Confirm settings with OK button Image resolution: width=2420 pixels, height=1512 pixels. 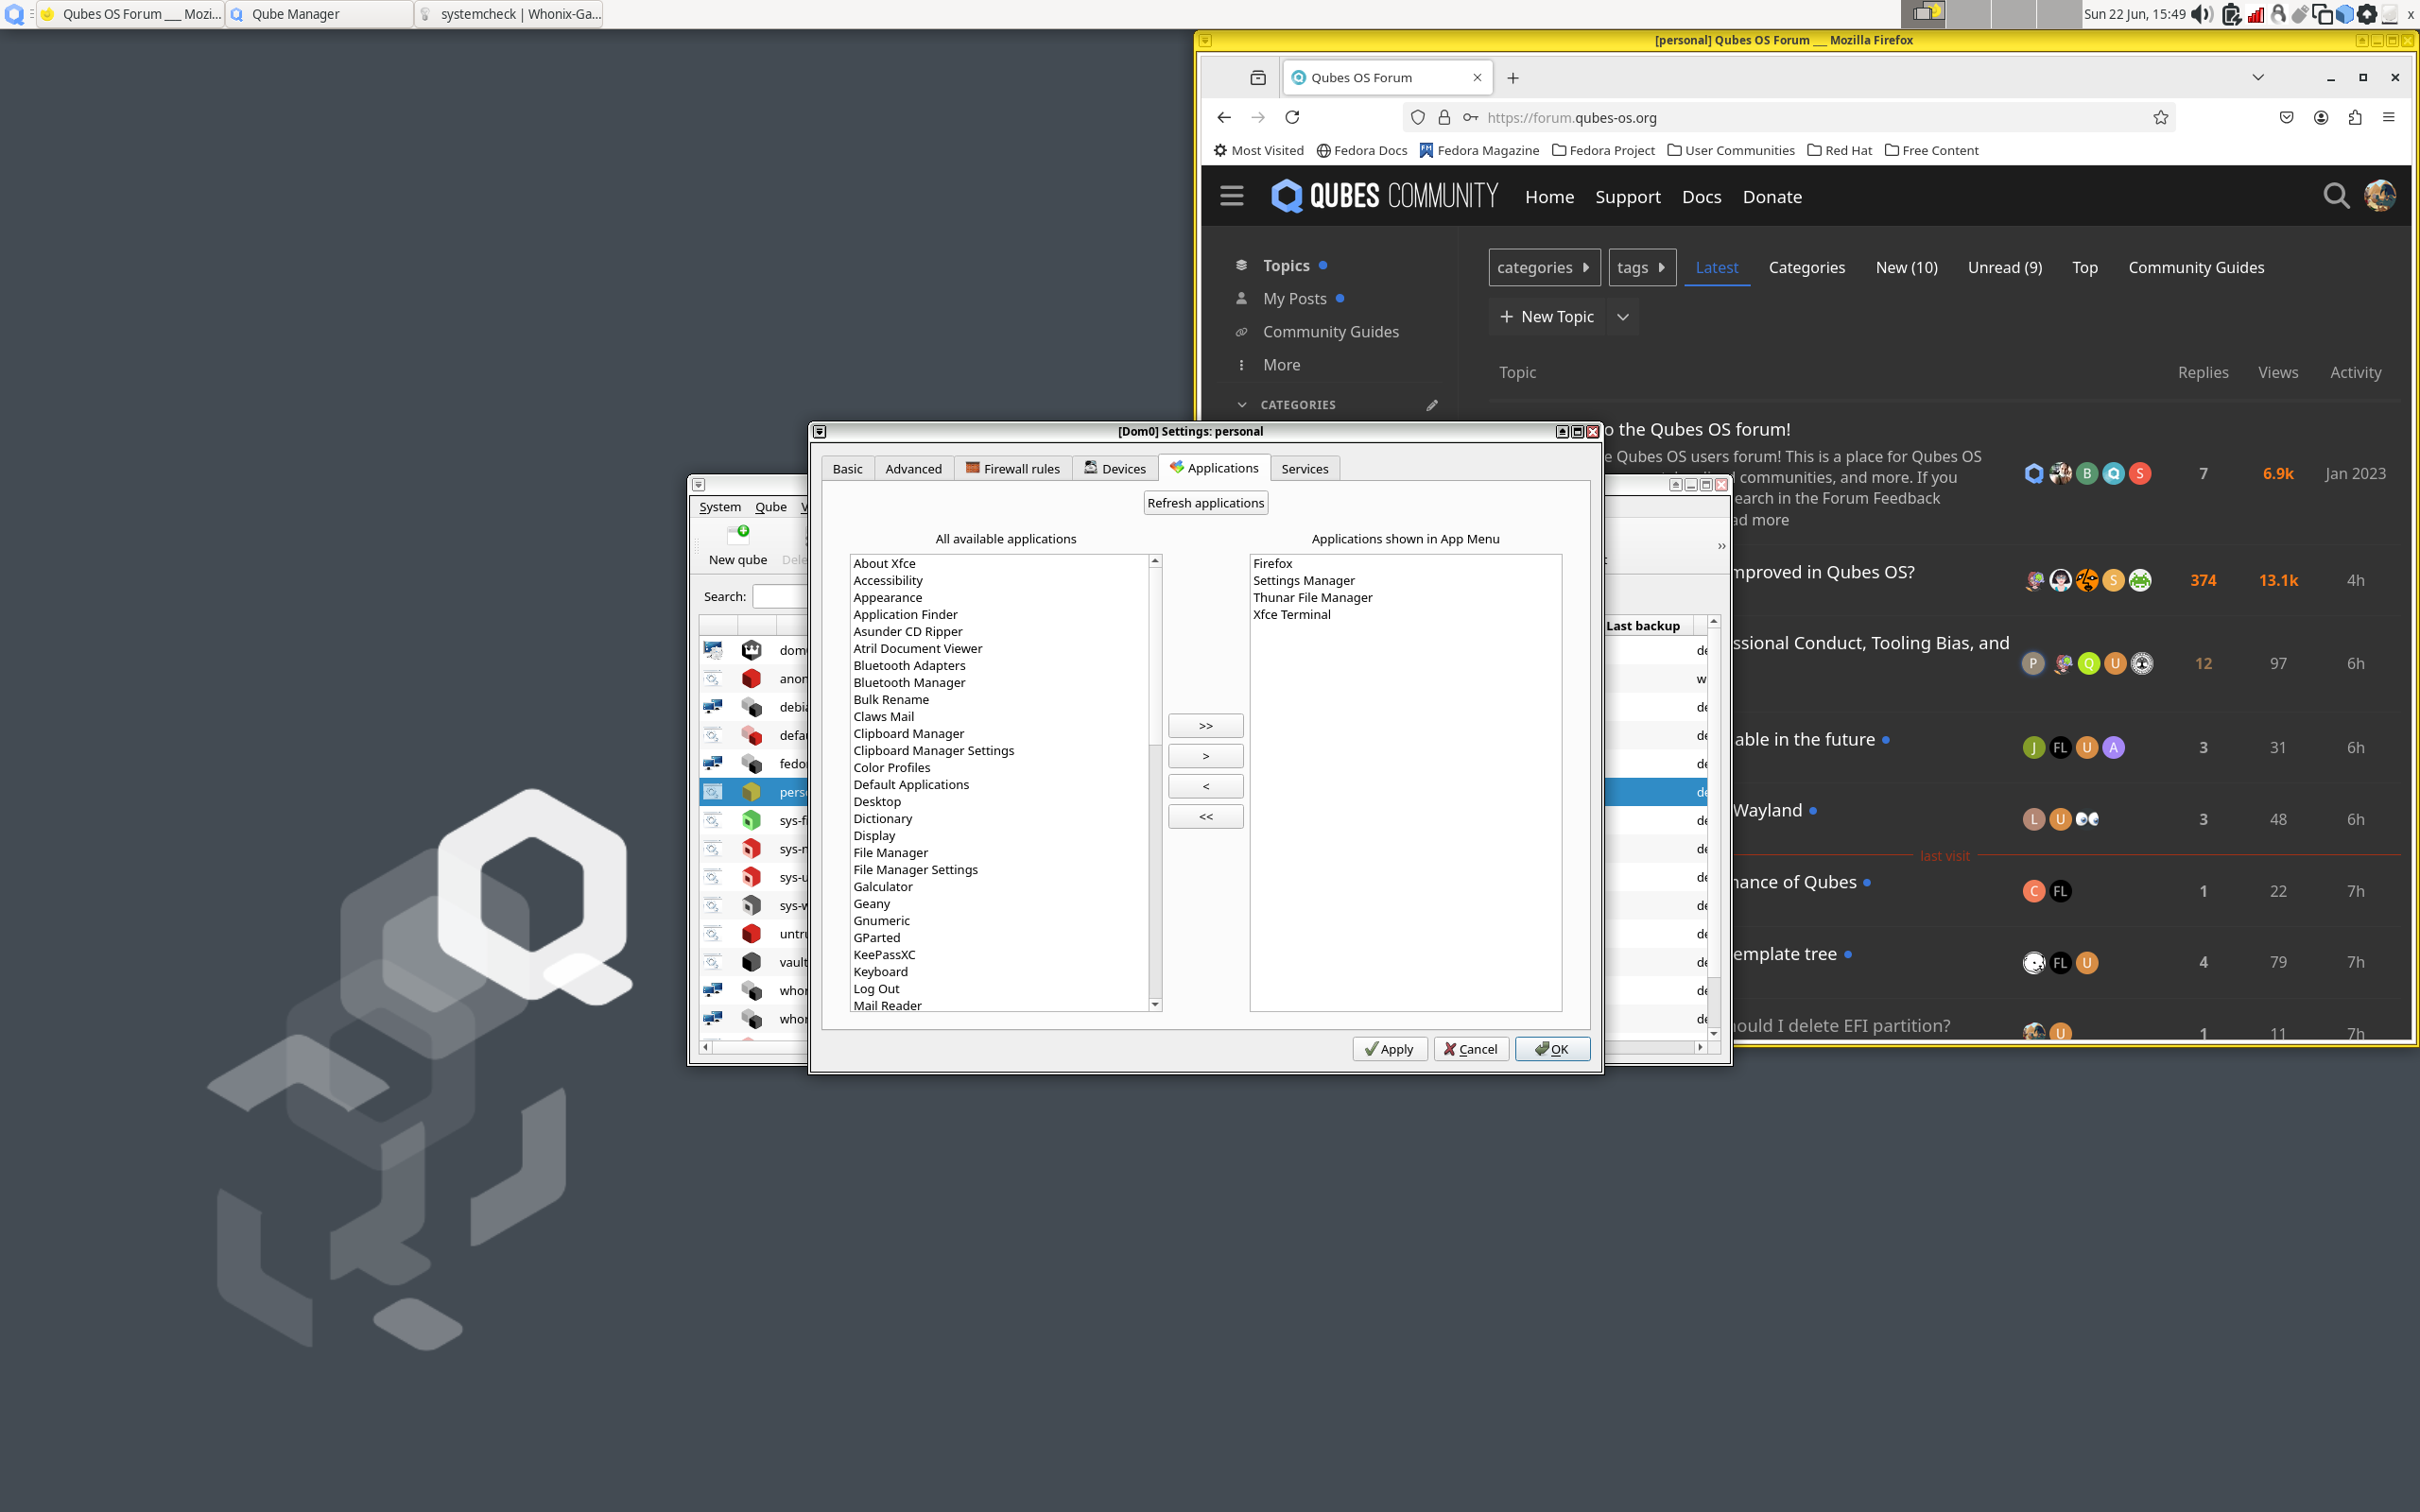point(1552,1049)
